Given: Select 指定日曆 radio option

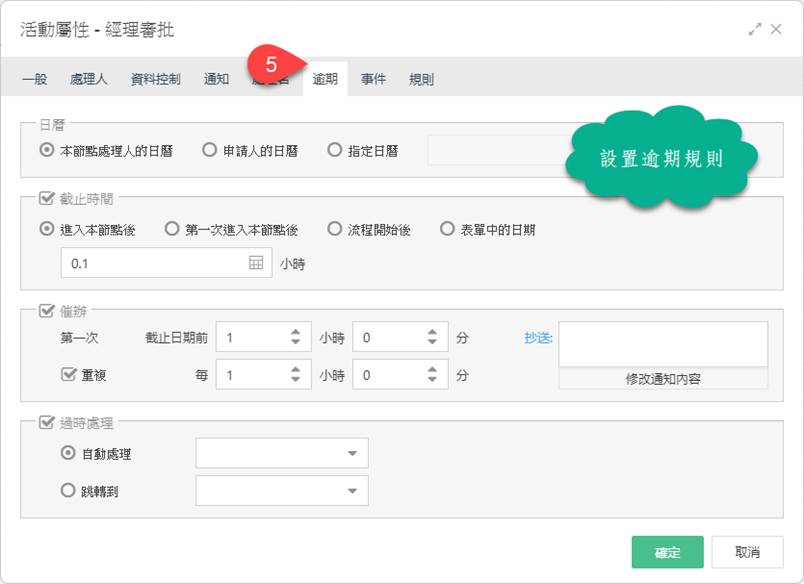Looking at the screenshot, I should 334,150.
